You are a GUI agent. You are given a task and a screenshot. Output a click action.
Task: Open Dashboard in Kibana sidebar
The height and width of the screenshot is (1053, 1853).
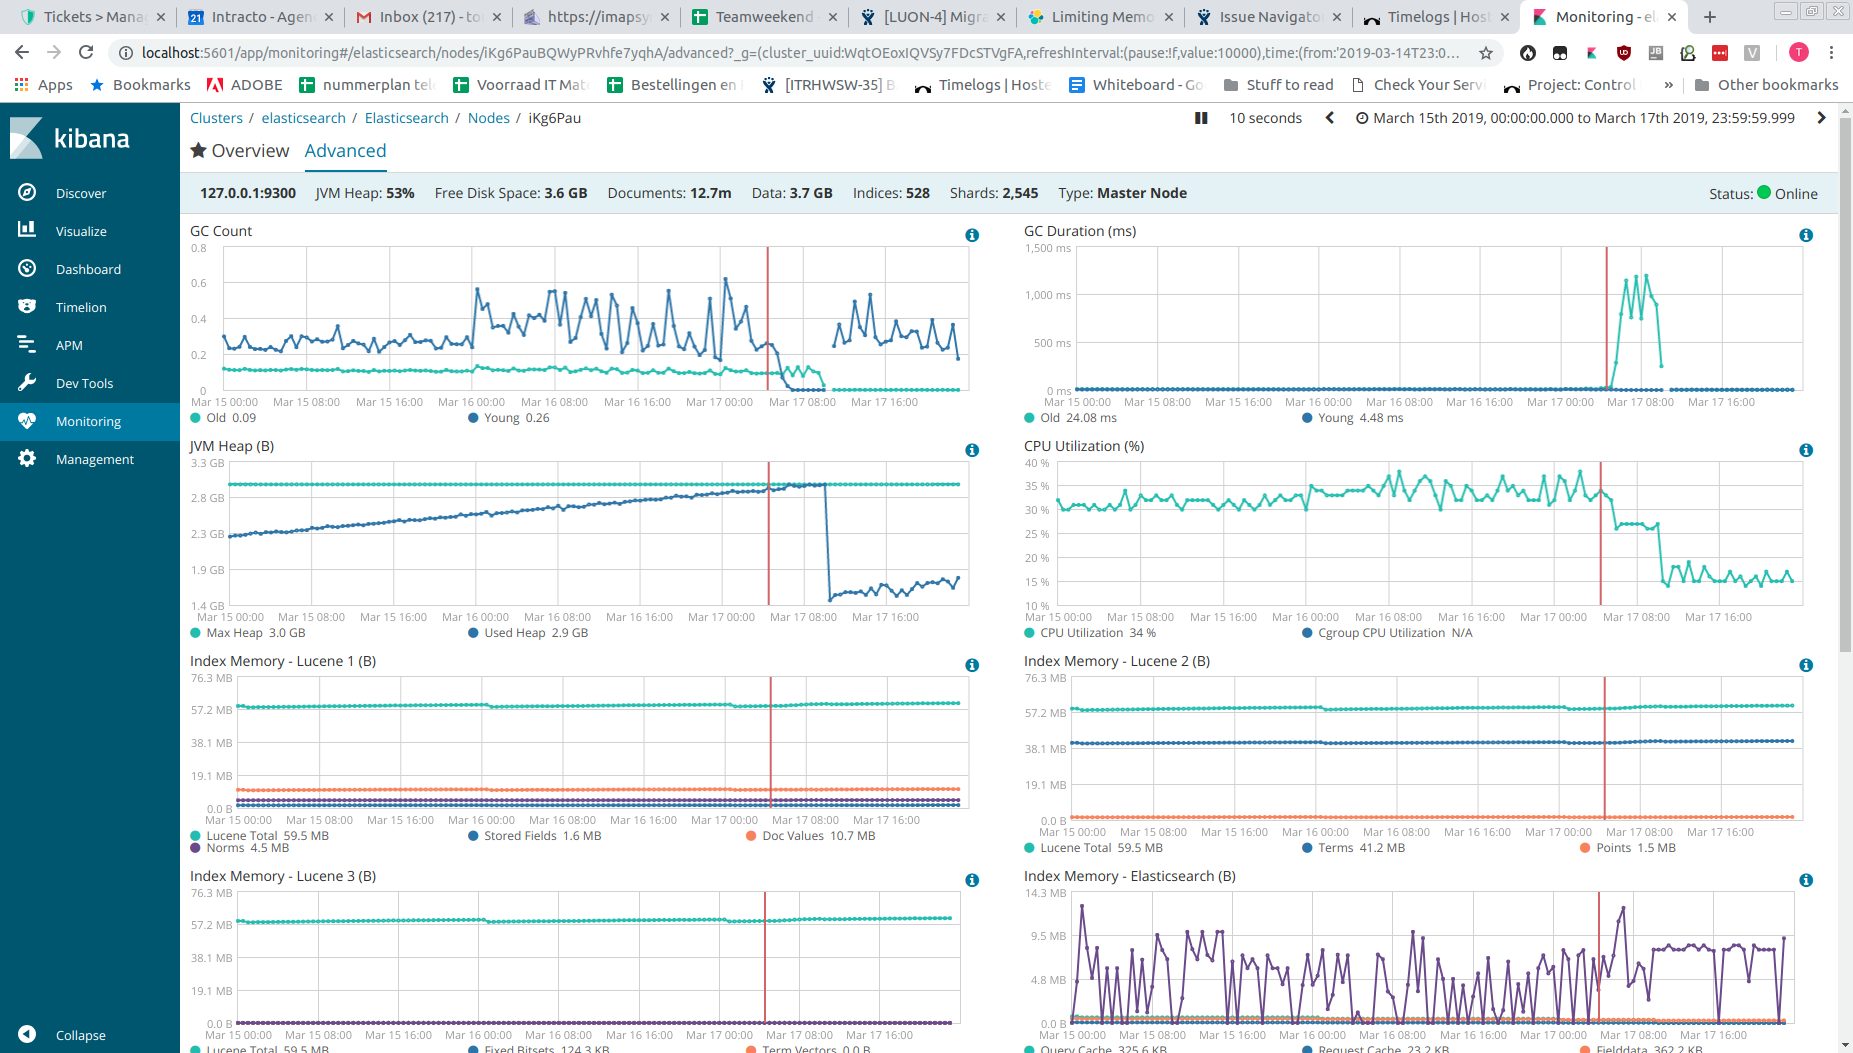88,269
